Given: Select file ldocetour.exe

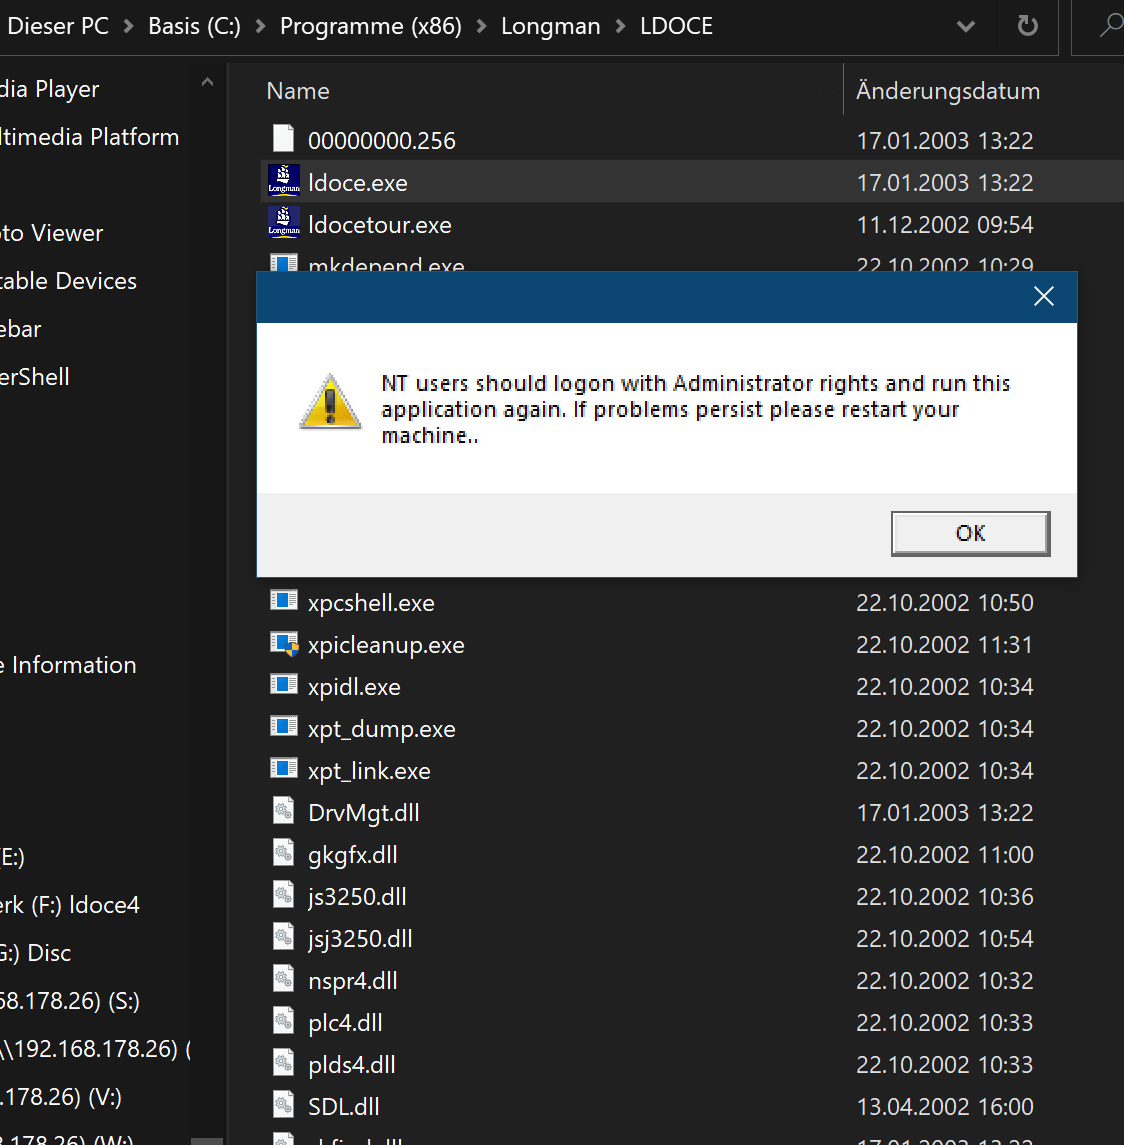Looking at the screenshot, I should coord(380,225).
